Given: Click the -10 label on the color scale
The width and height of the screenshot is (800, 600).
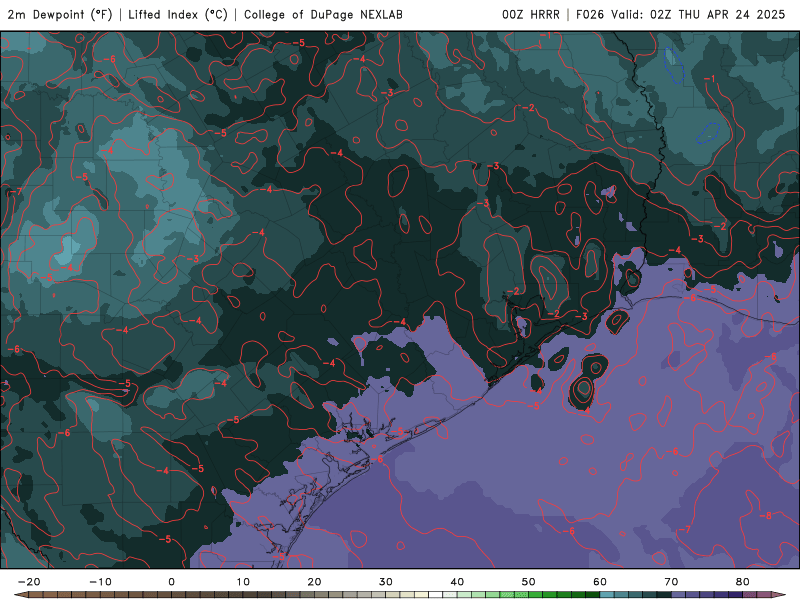Looking at the screenshot, I should pyautogui.click(x=100, y=582).
